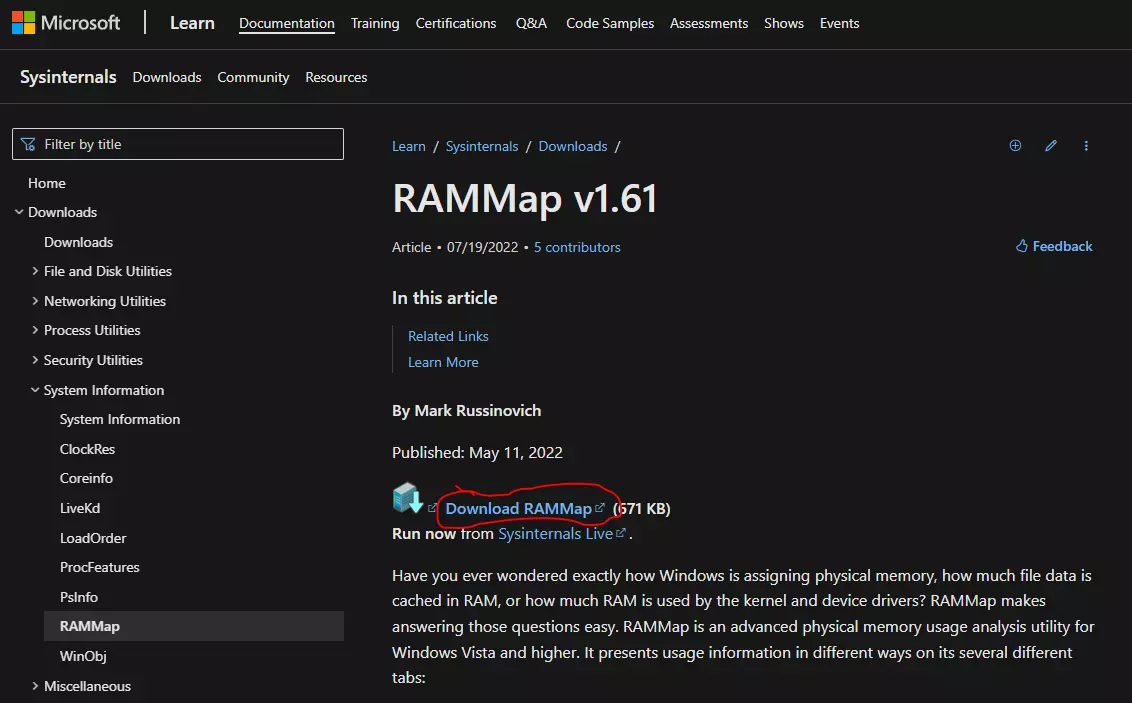Click the Learn breadcrumb link

click(x=409, y=147)
